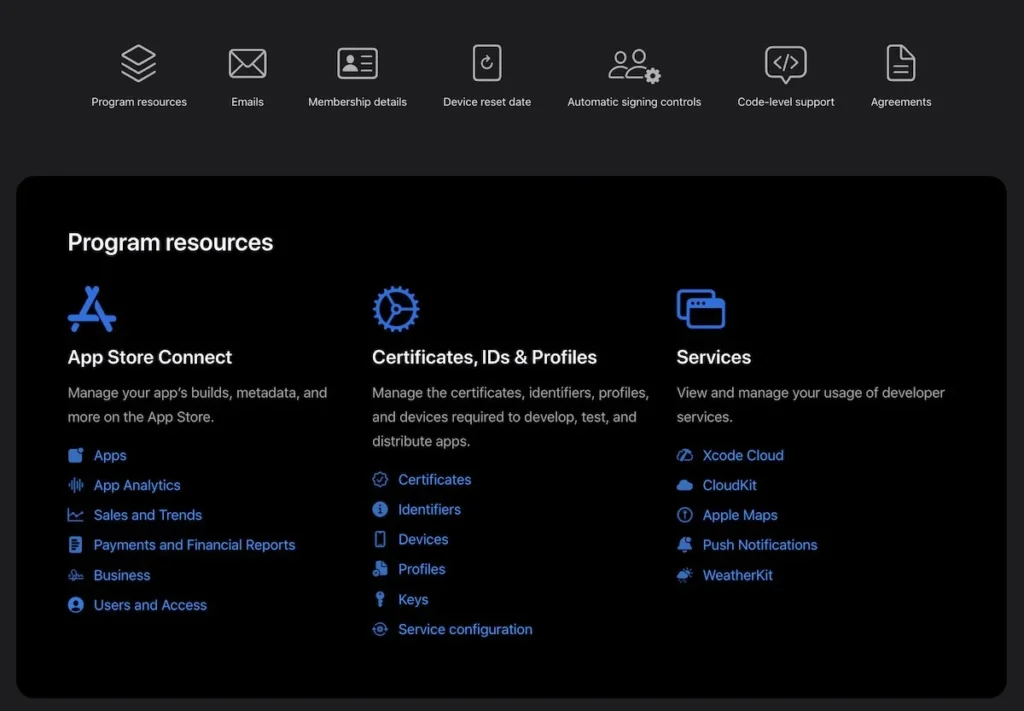
Task: Open the Agreements document icon
Action: click(x=901, y=63)
